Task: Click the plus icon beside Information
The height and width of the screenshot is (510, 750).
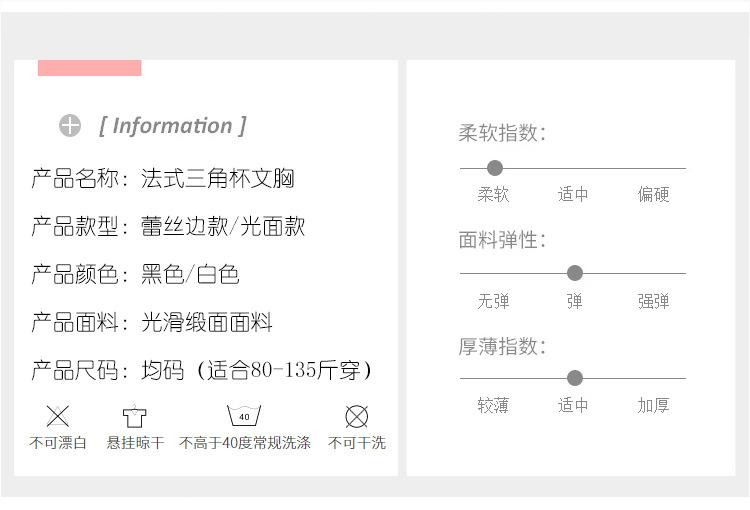Action: 69,126
